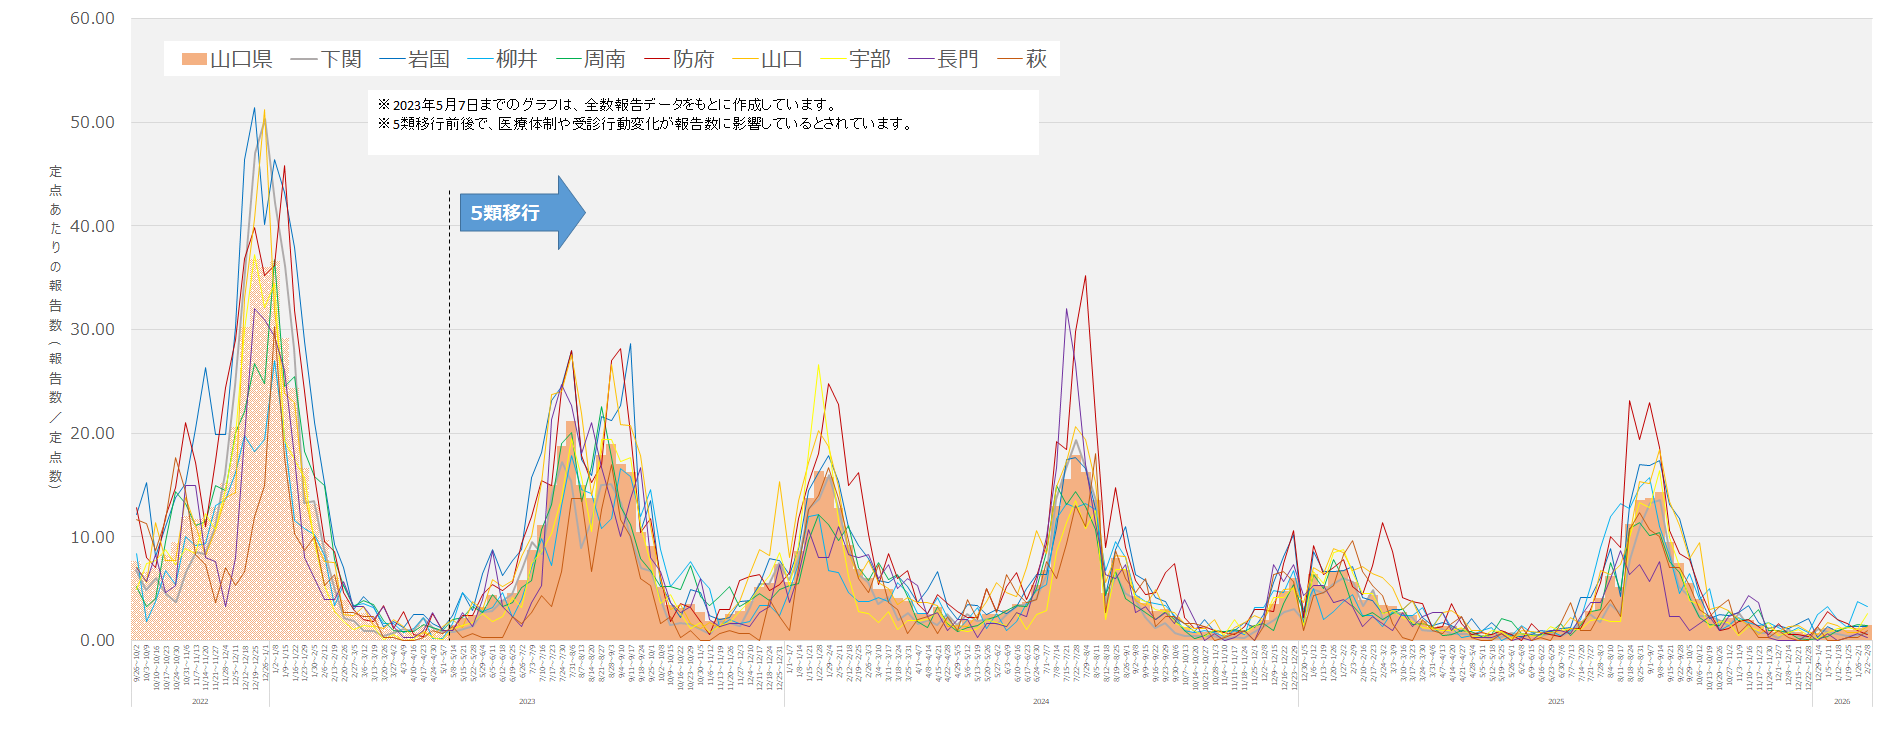Click the 柳井 legend entry
The height and width of the screenshot is (756, 1891).
503,59
